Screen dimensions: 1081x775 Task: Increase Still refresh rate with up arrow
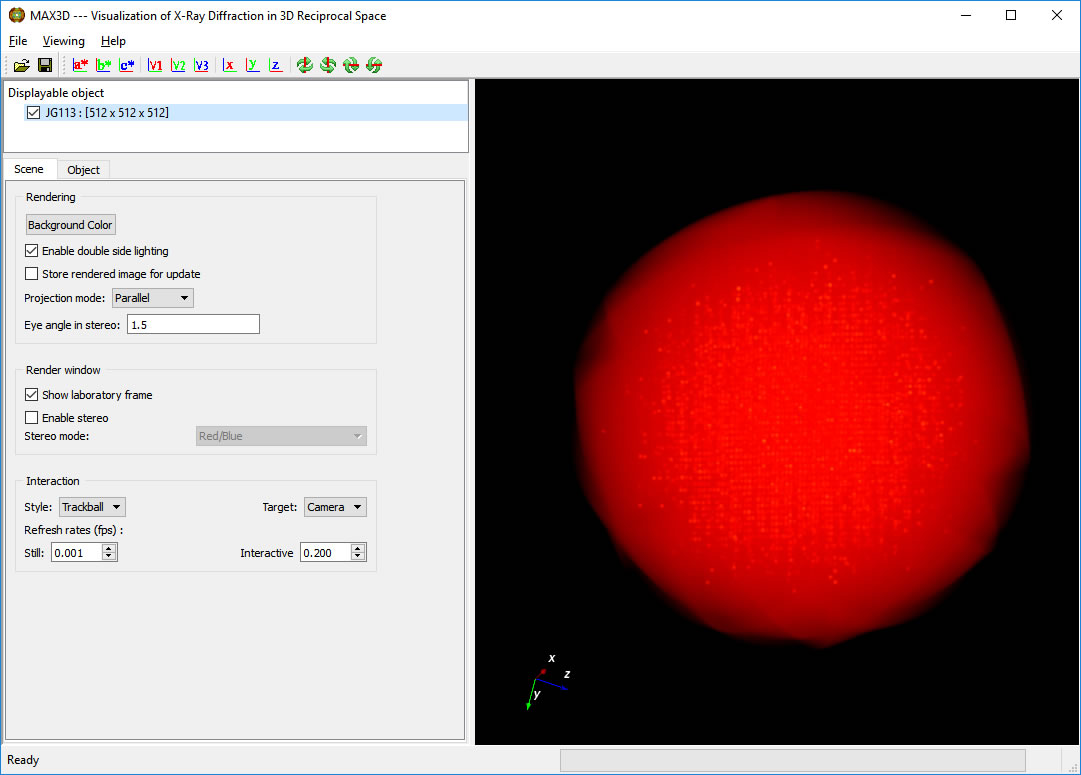pos(109,548)
